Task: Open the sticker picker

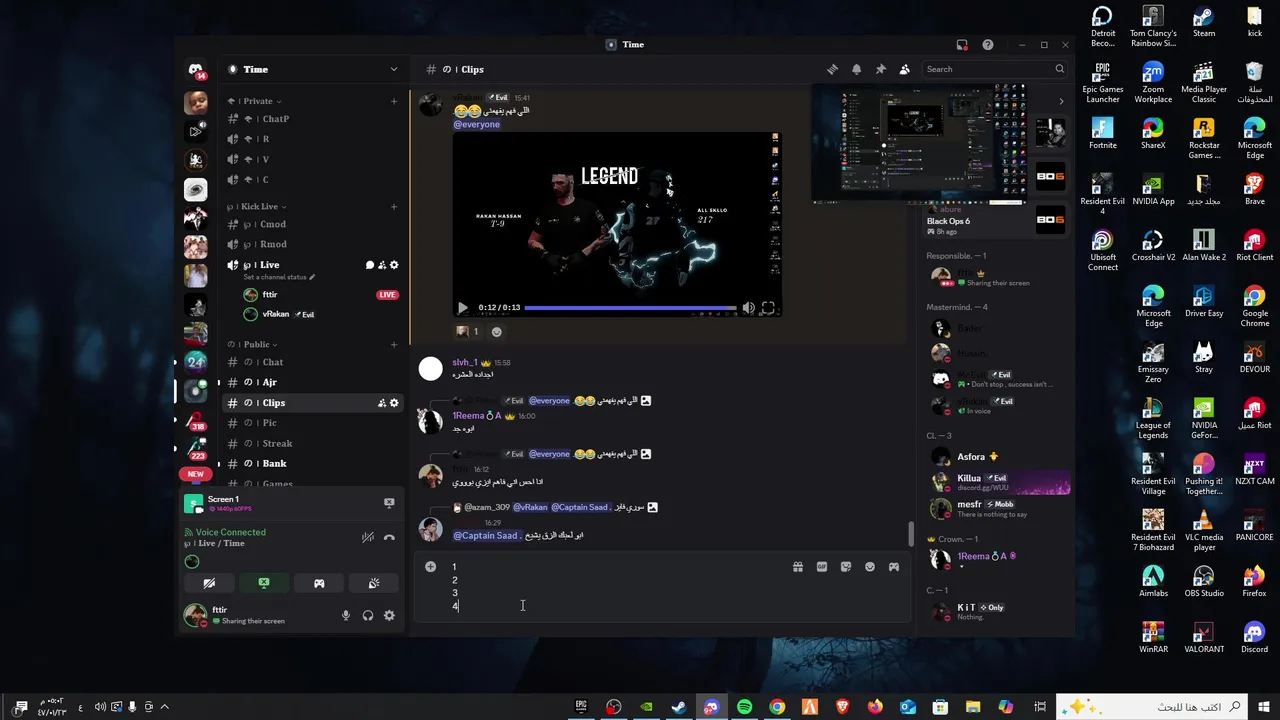Action: [x=846, y=567]
